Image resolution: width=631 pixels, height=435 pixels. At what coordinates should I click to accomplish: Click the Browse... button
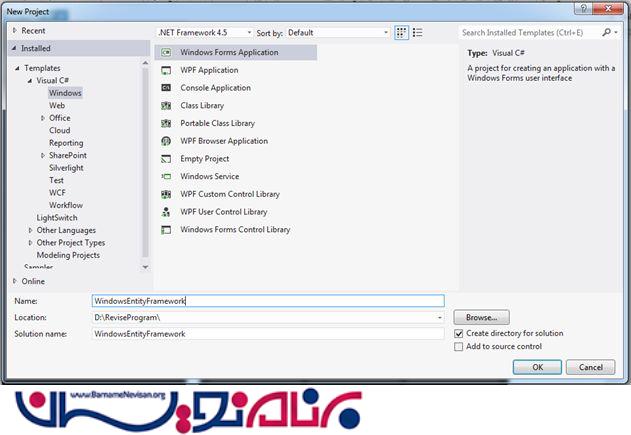tap(481, 317)
